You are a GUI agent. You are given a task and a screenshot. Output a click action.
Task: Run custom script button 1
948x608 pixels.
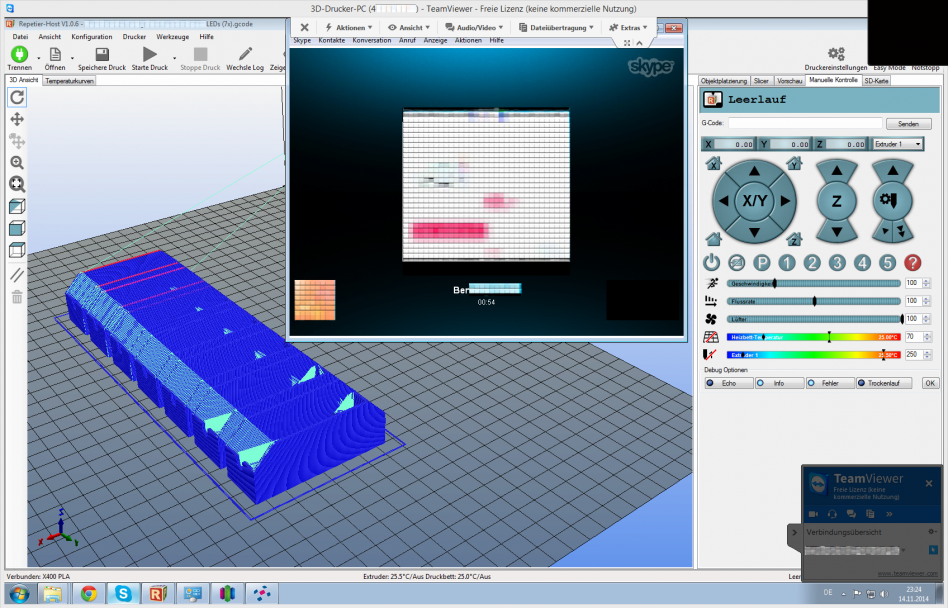(x=787, y=263)
